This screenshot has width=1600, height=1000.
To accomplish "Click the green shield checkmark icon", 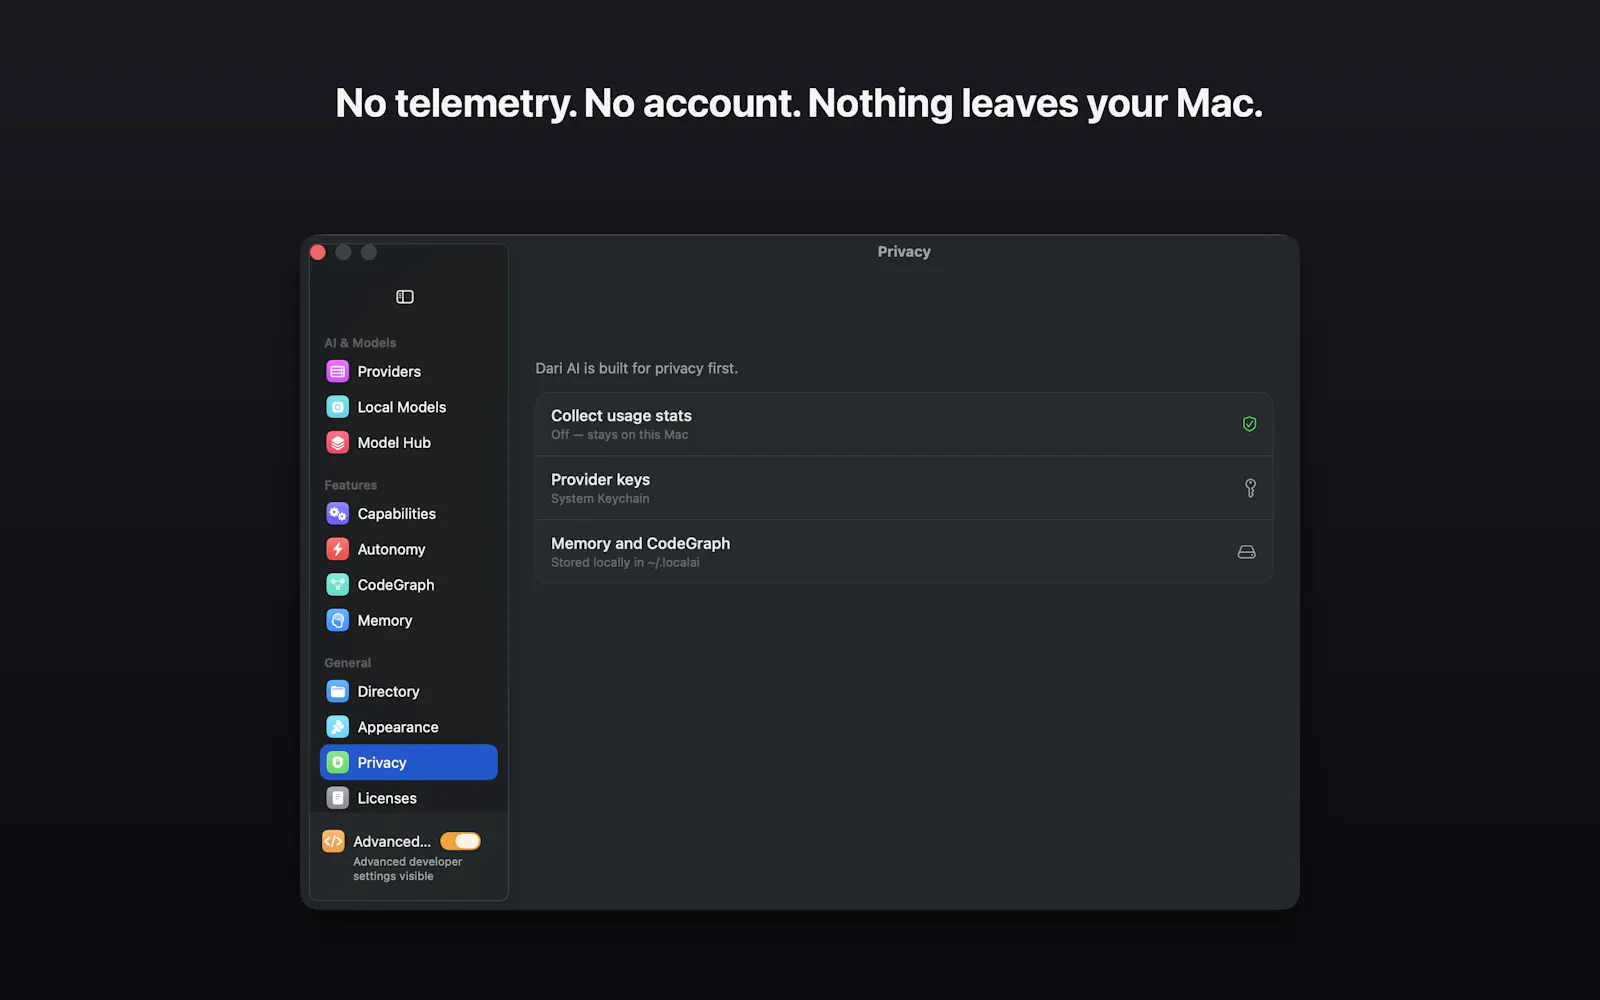I will [x=1249, y=424].
